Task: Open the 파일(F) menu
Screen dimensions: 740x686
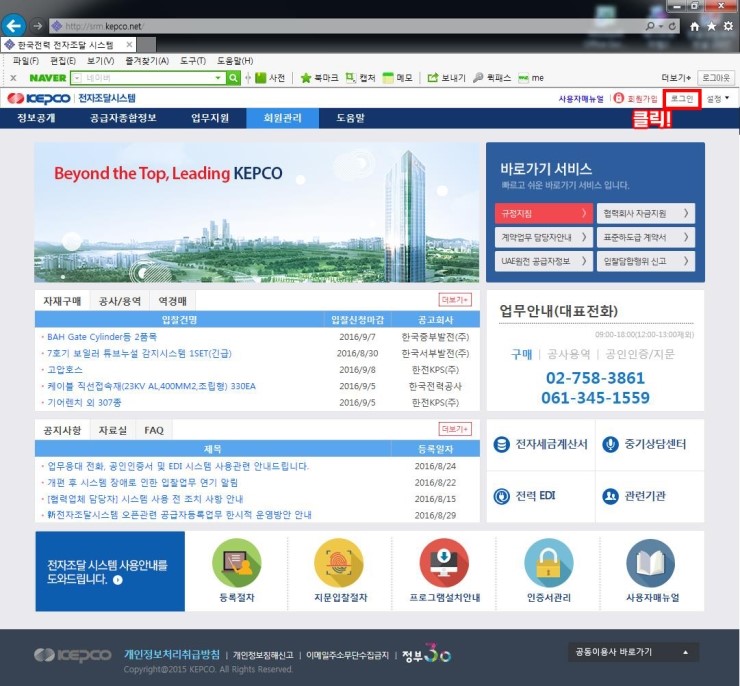Action: pyautogui.click(x=25, y=61)
